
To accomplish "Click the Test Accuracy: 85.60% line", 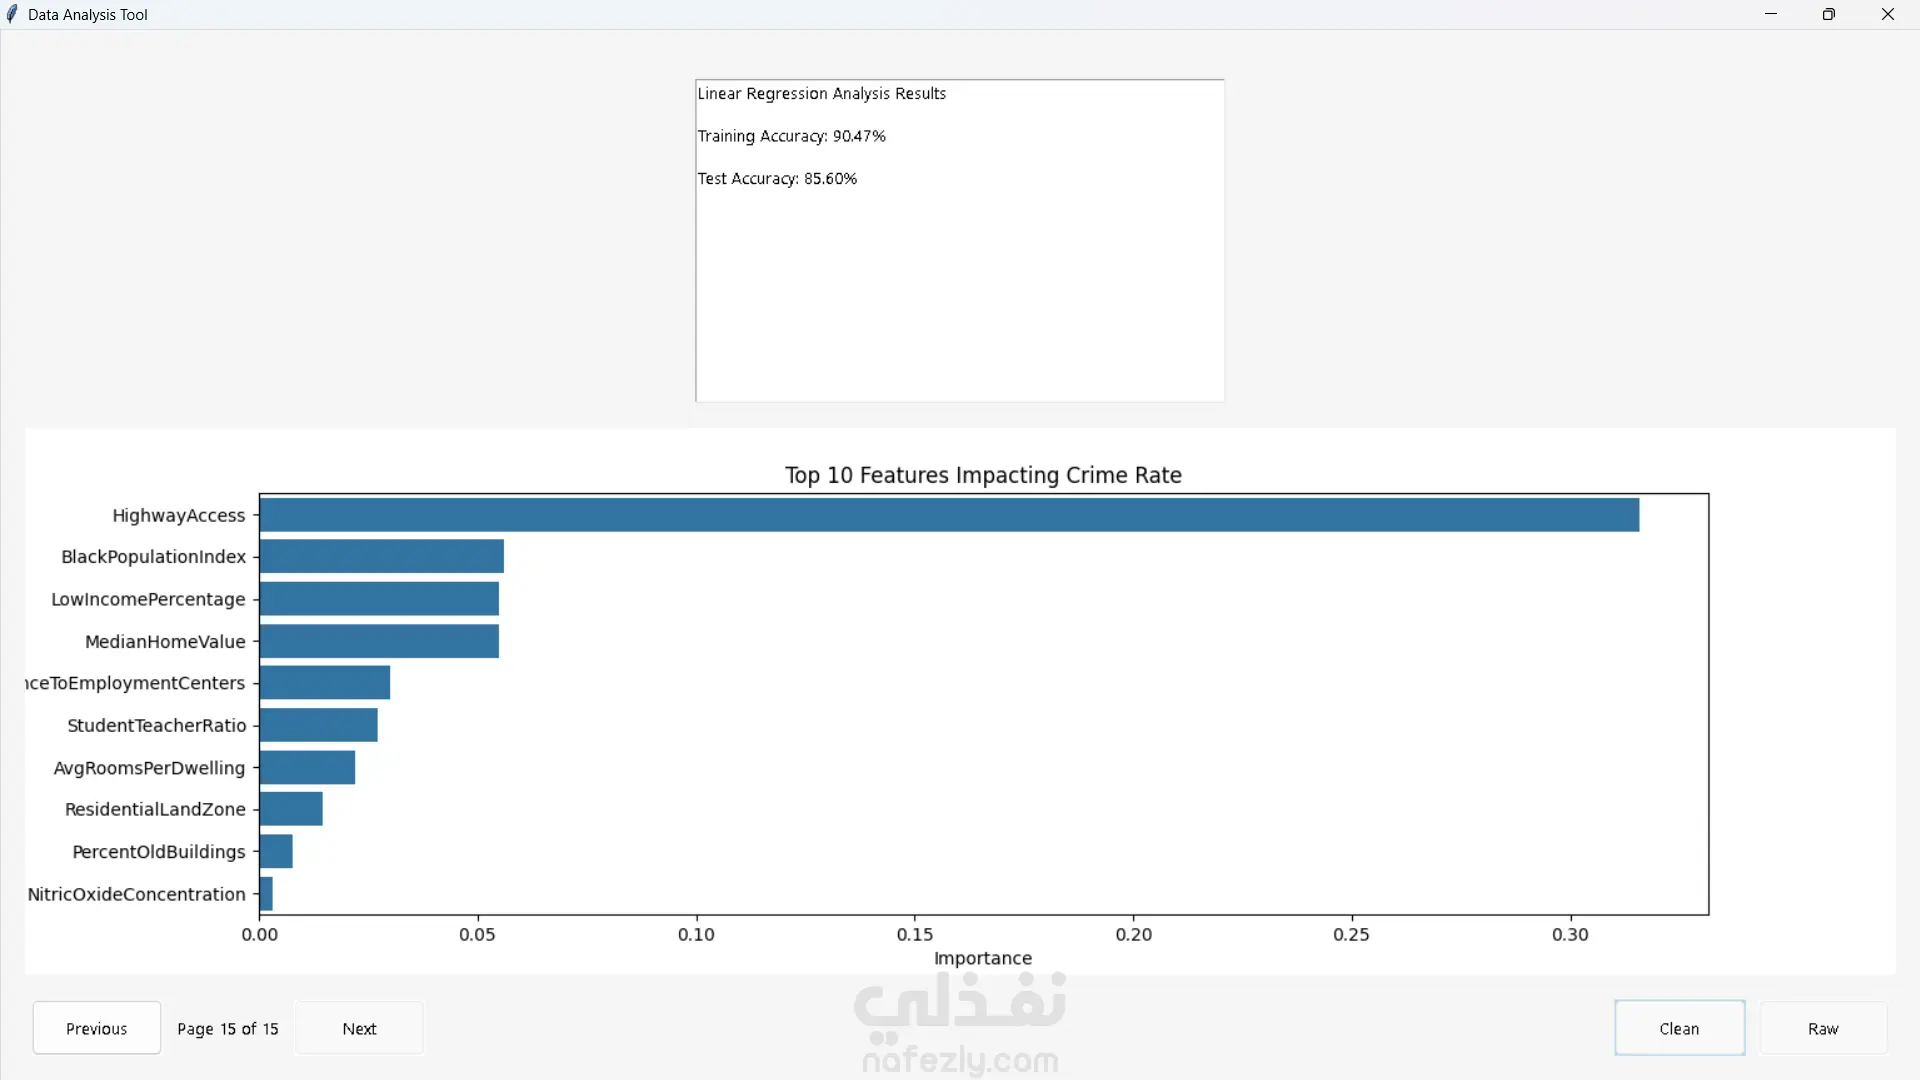I will 777,179.
